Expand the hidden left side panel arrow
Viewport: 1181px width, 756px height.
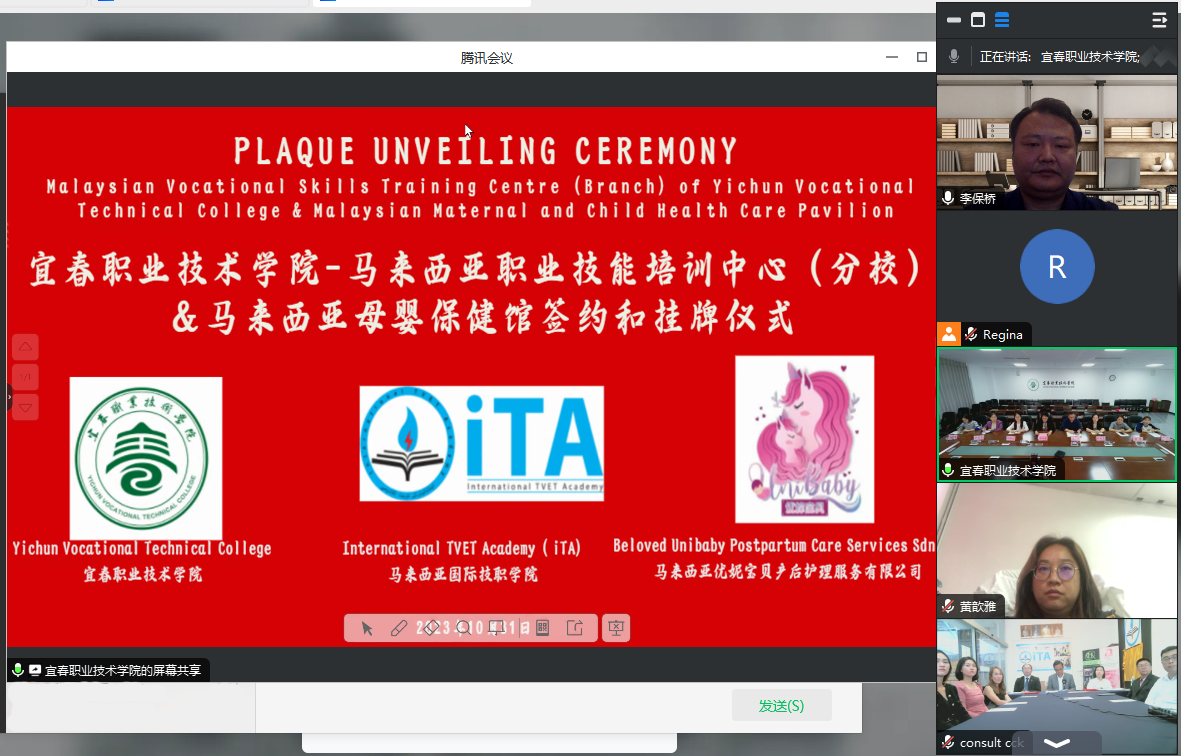point(10,397)
